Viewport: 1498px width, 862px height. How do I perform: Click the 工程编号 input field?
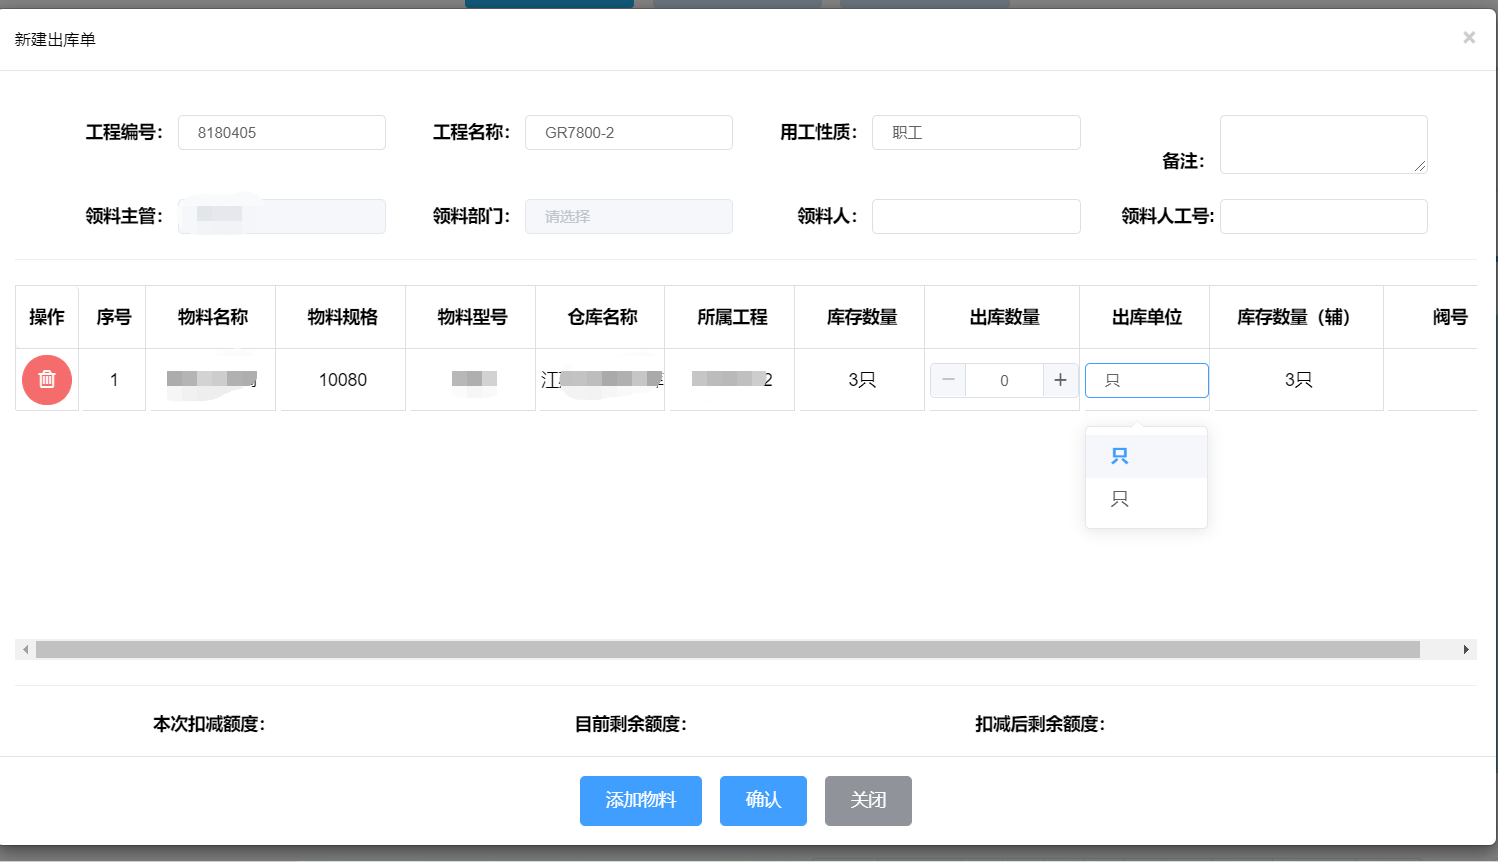point(281,132)
